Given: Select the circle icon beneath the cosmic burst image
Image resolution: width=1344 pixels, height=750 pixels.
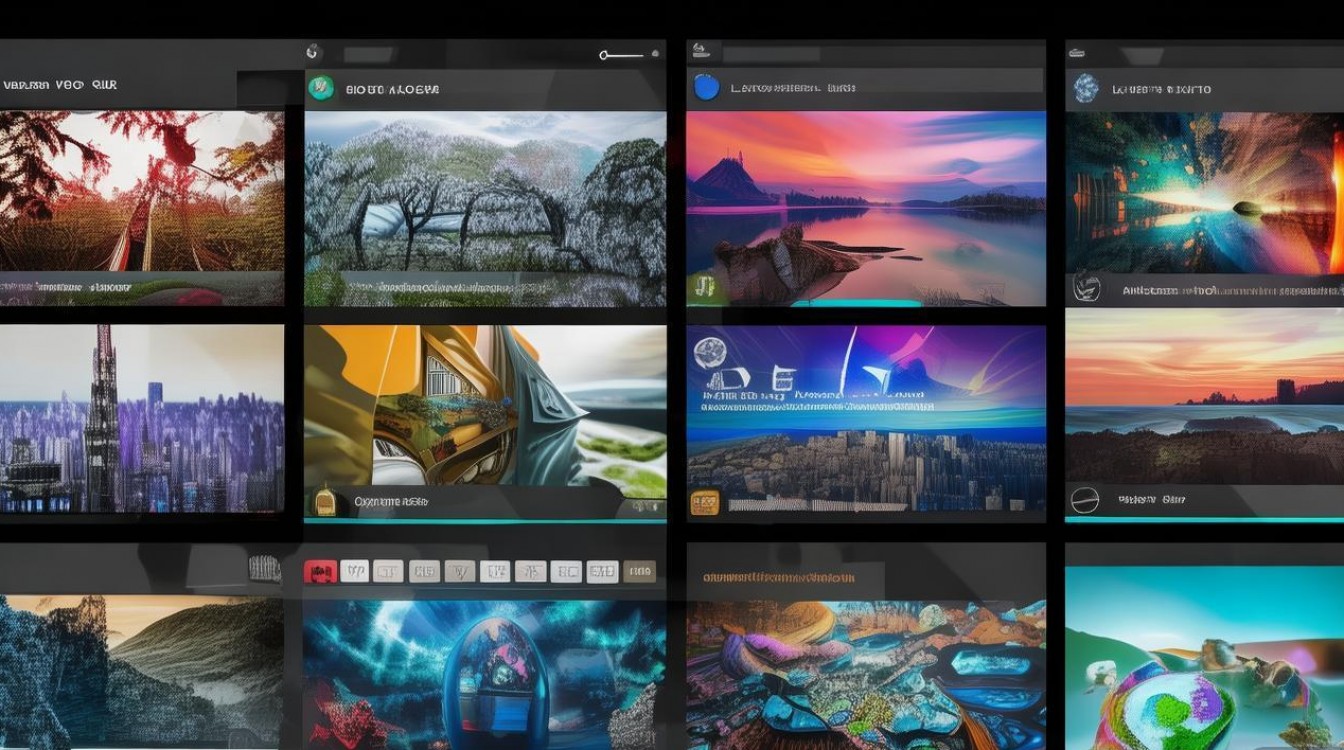Looking at the screenshot, I should (1086, 289).
